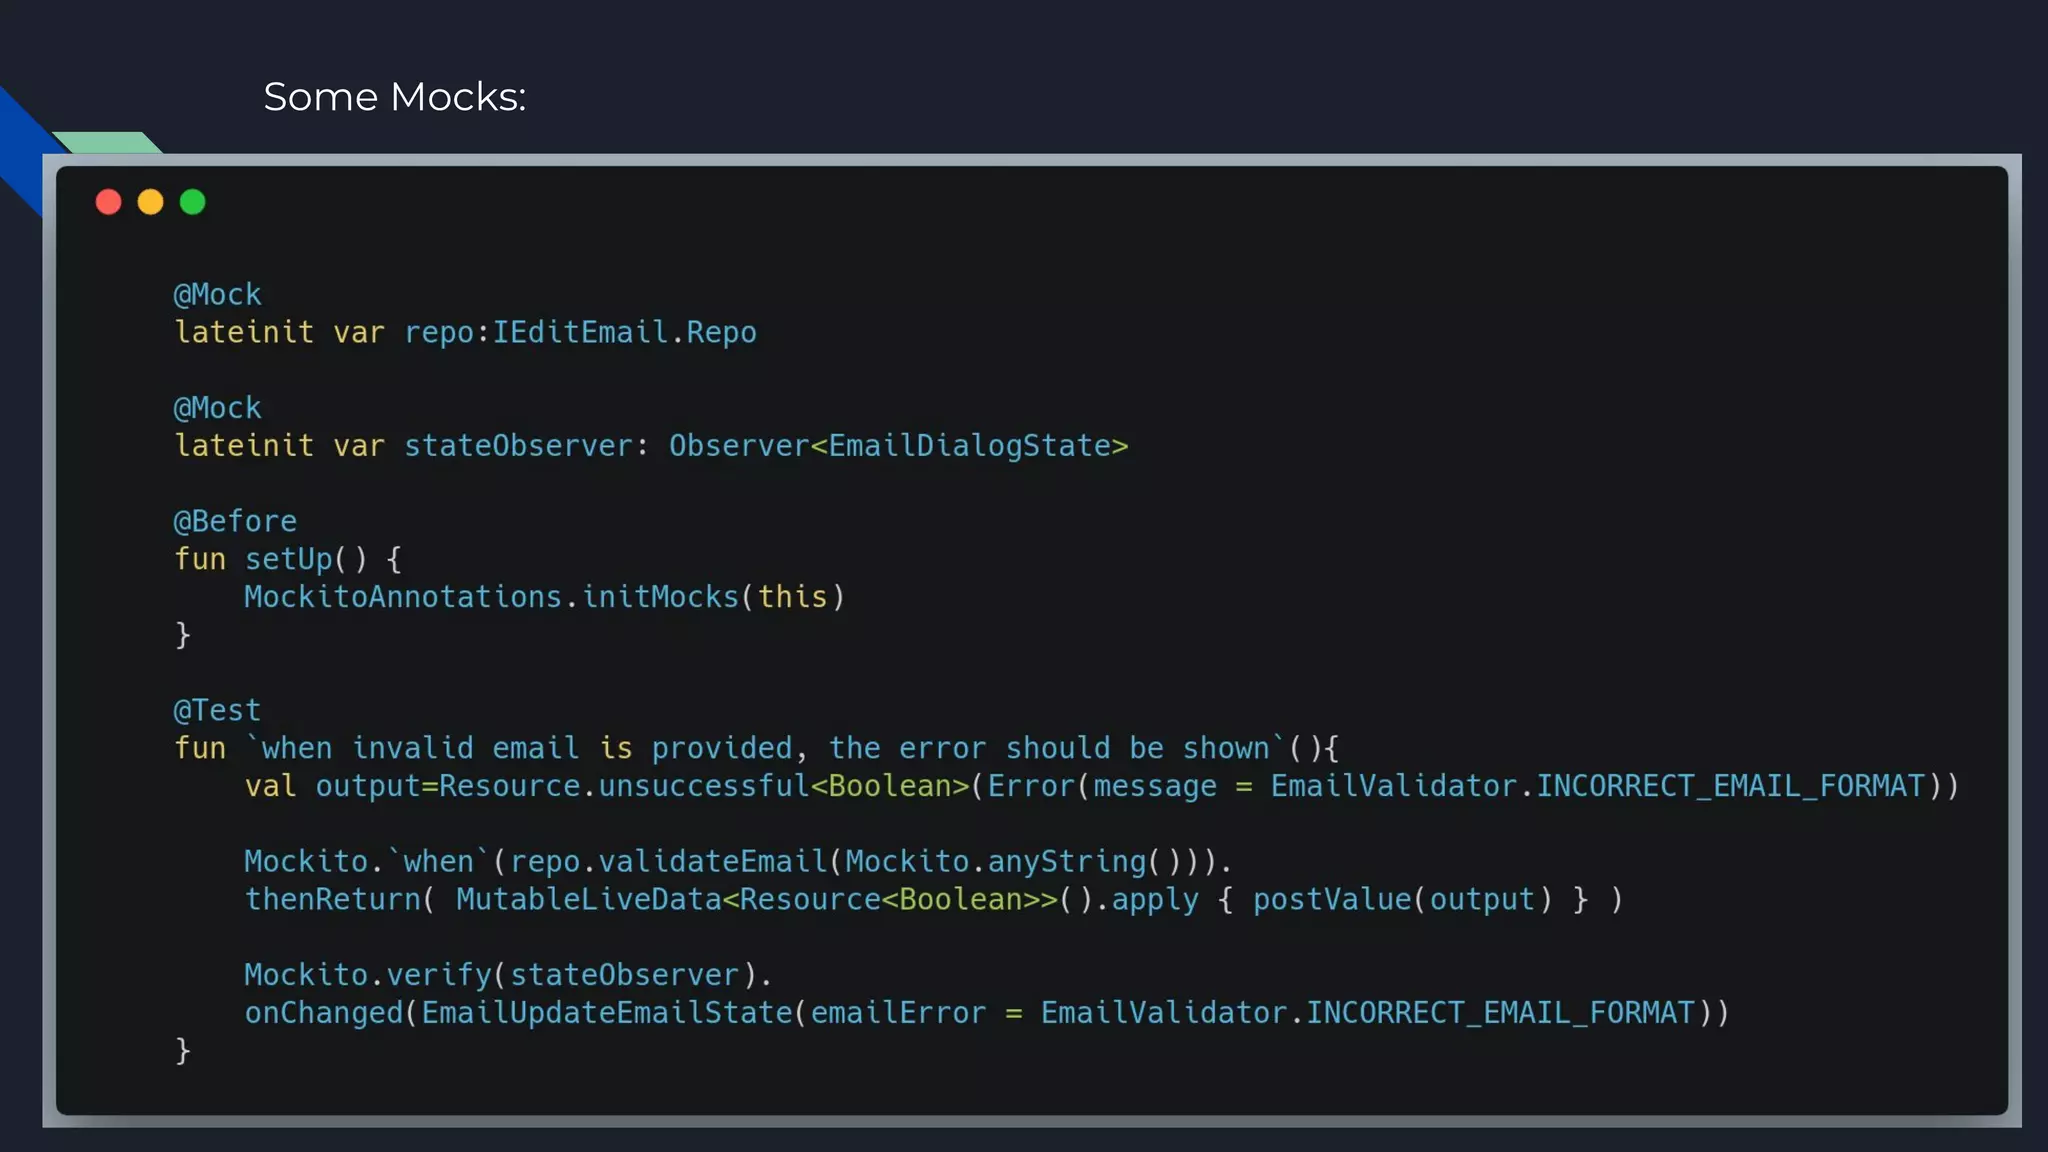This screenshot has width=2048, height=1152.
Task: Click the @Mock annotation above stateObserver
Action: (217, 408)
